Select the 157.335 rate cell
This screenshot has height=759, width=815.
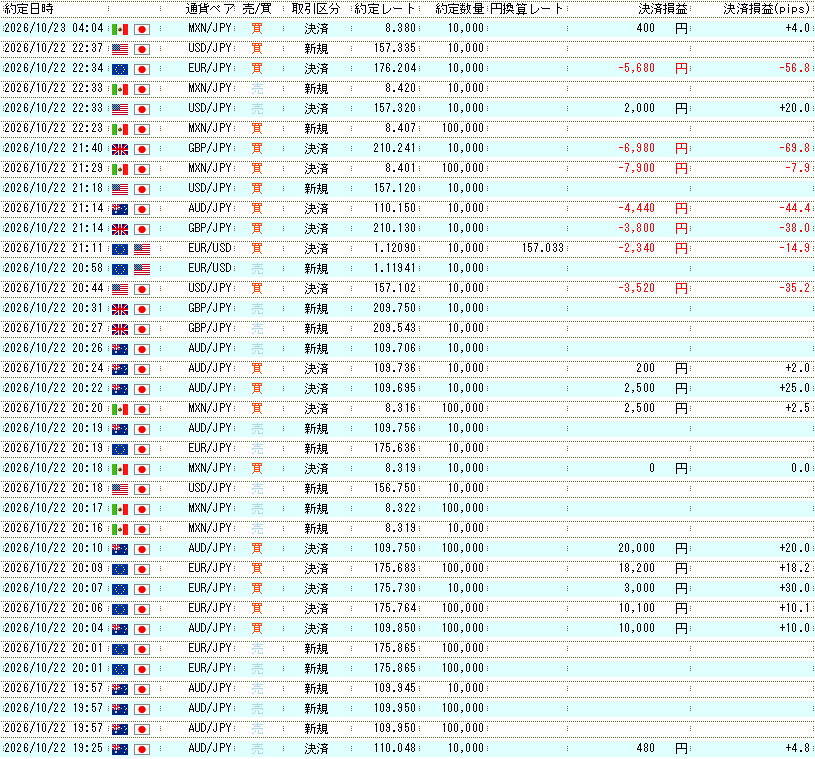(395, 48)
